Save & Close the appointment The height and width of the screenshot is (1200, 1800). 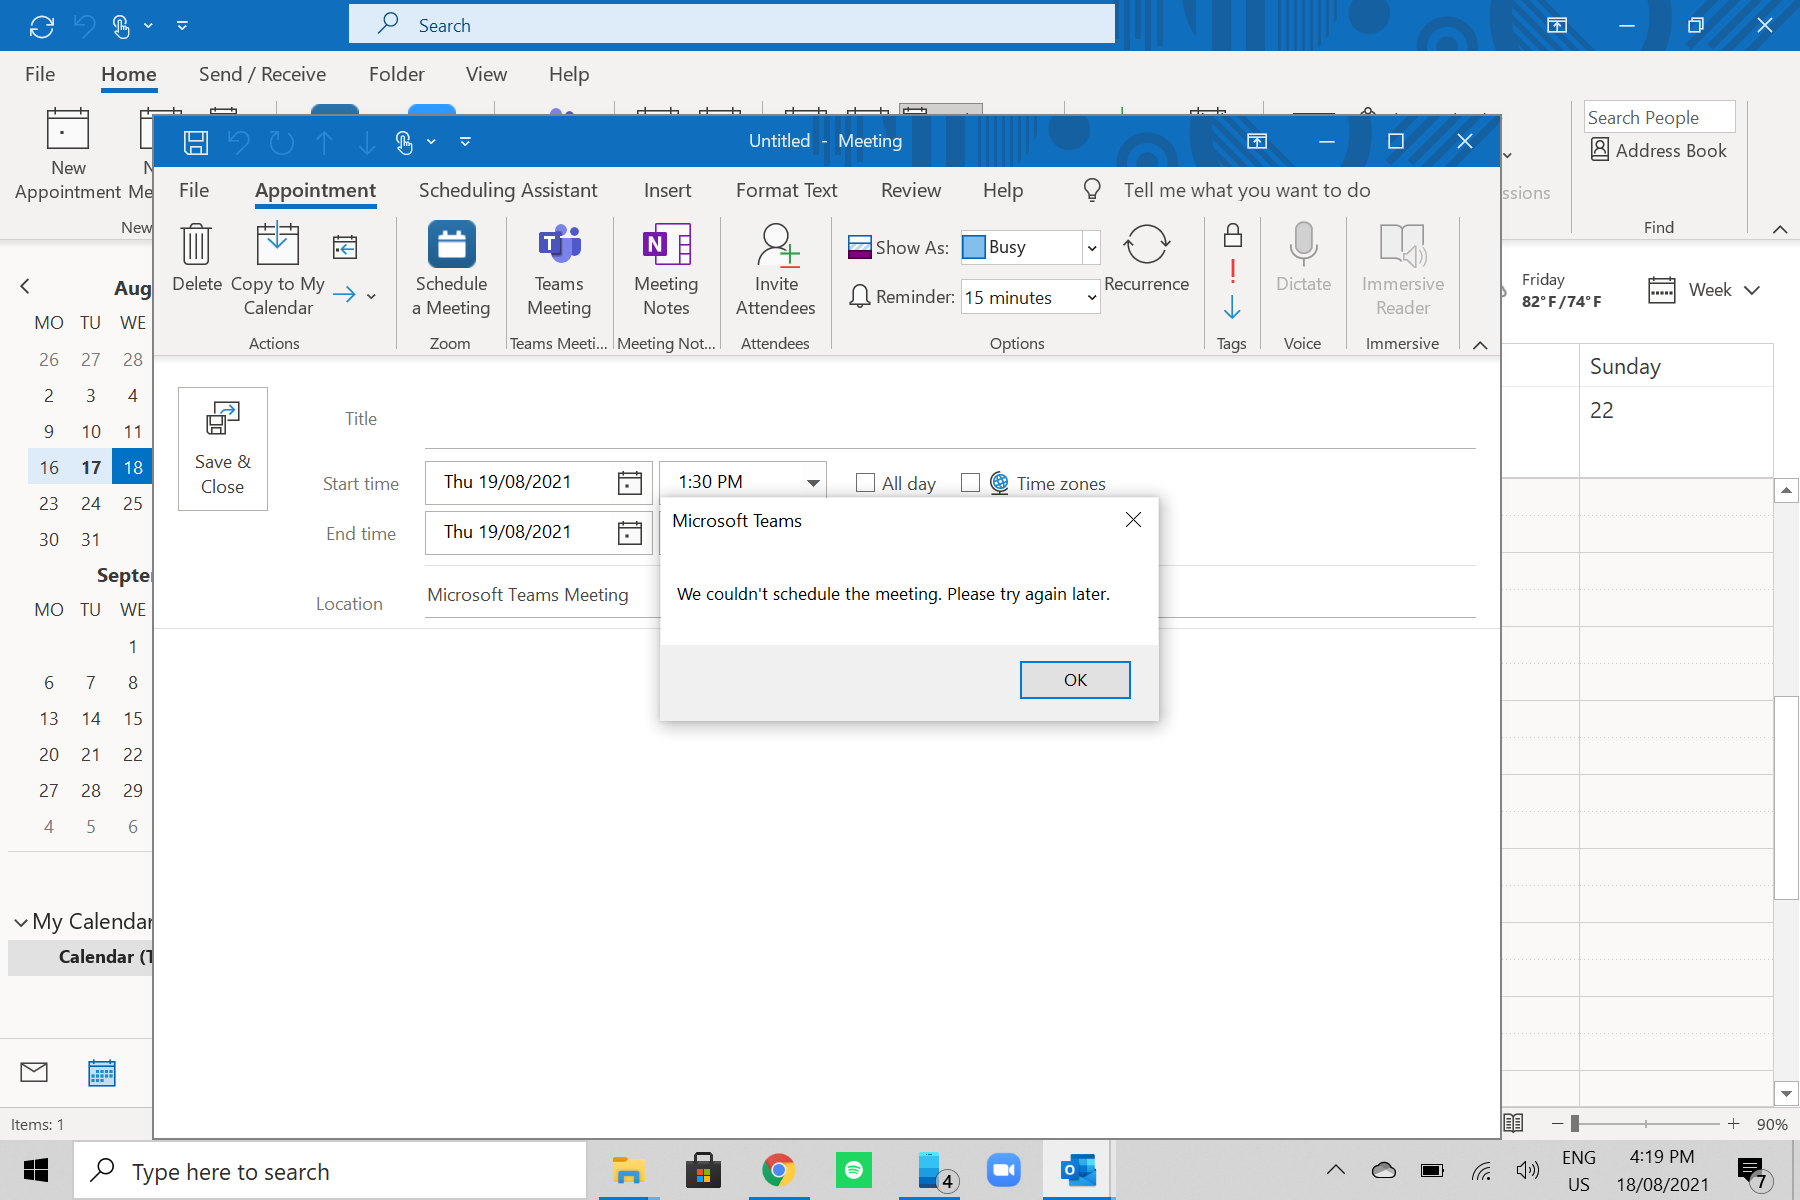tap(222, 448)
